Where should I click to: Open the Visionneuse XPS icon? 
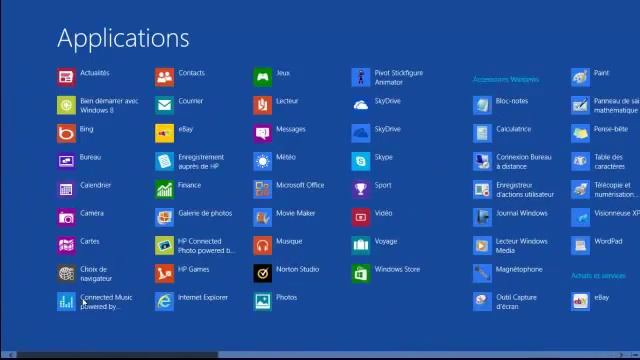(x=580, y=218)
